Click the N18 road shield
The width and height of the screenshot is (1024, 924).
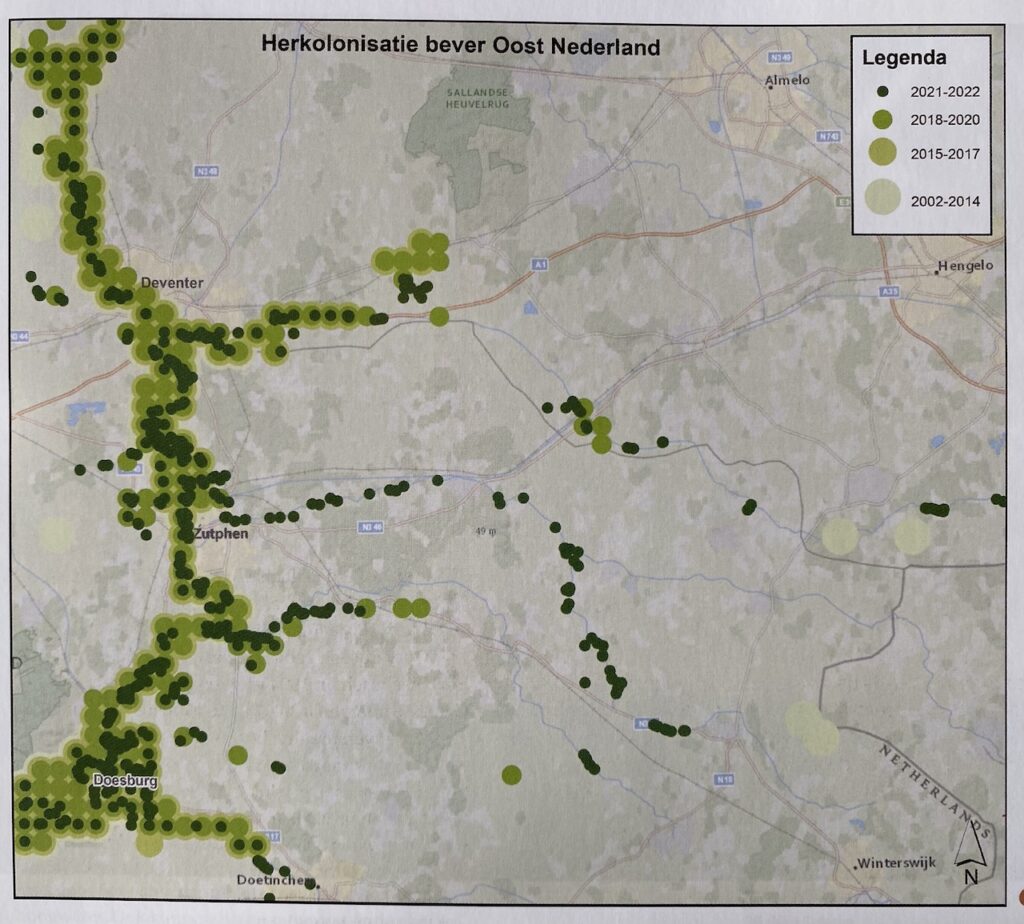pos(727,777)
